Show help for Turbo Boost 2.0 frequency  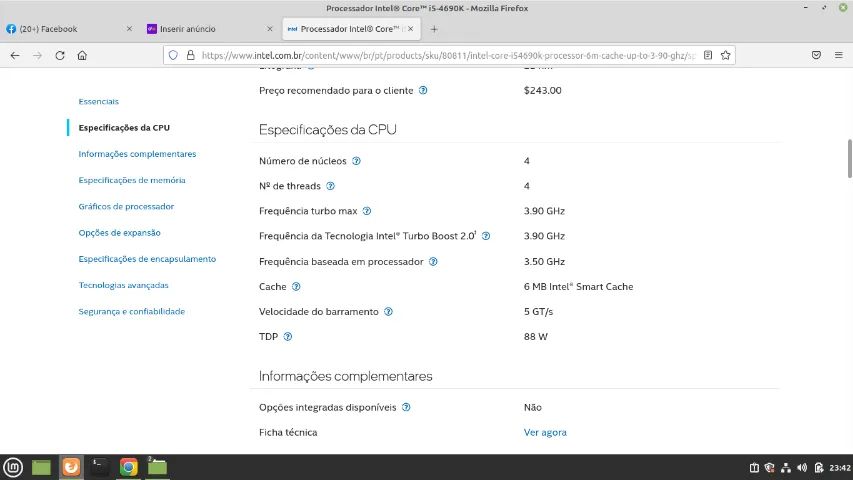[486, 236]
